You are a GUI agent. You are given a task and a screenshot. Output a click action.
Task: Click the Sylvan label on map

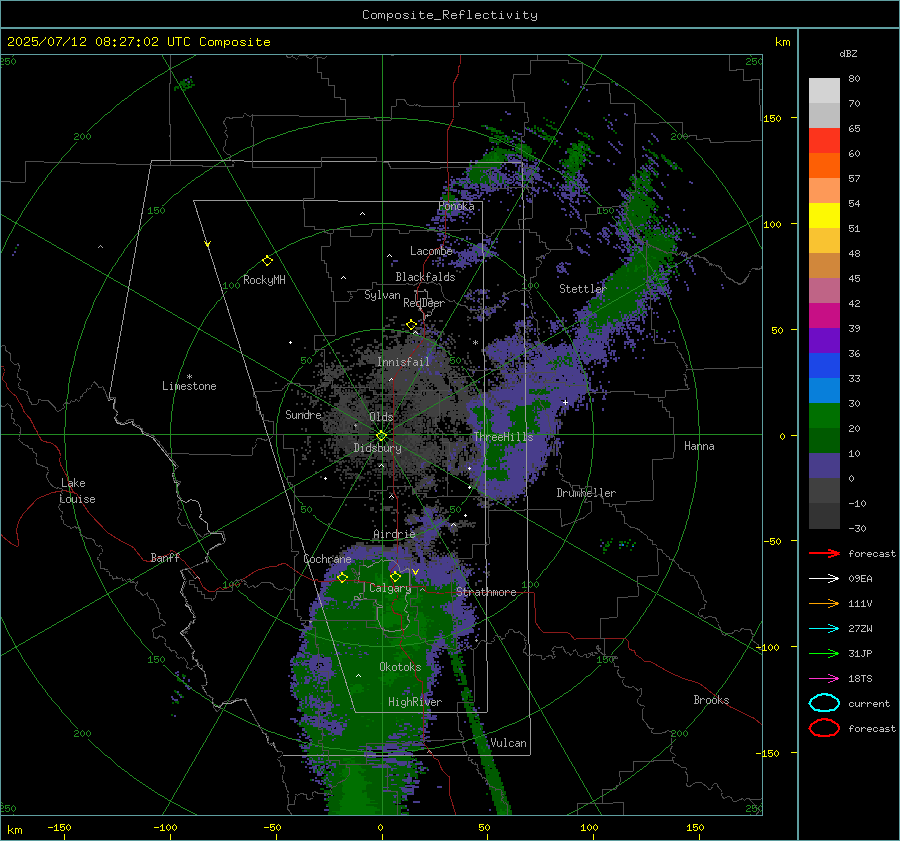[382, 295]
